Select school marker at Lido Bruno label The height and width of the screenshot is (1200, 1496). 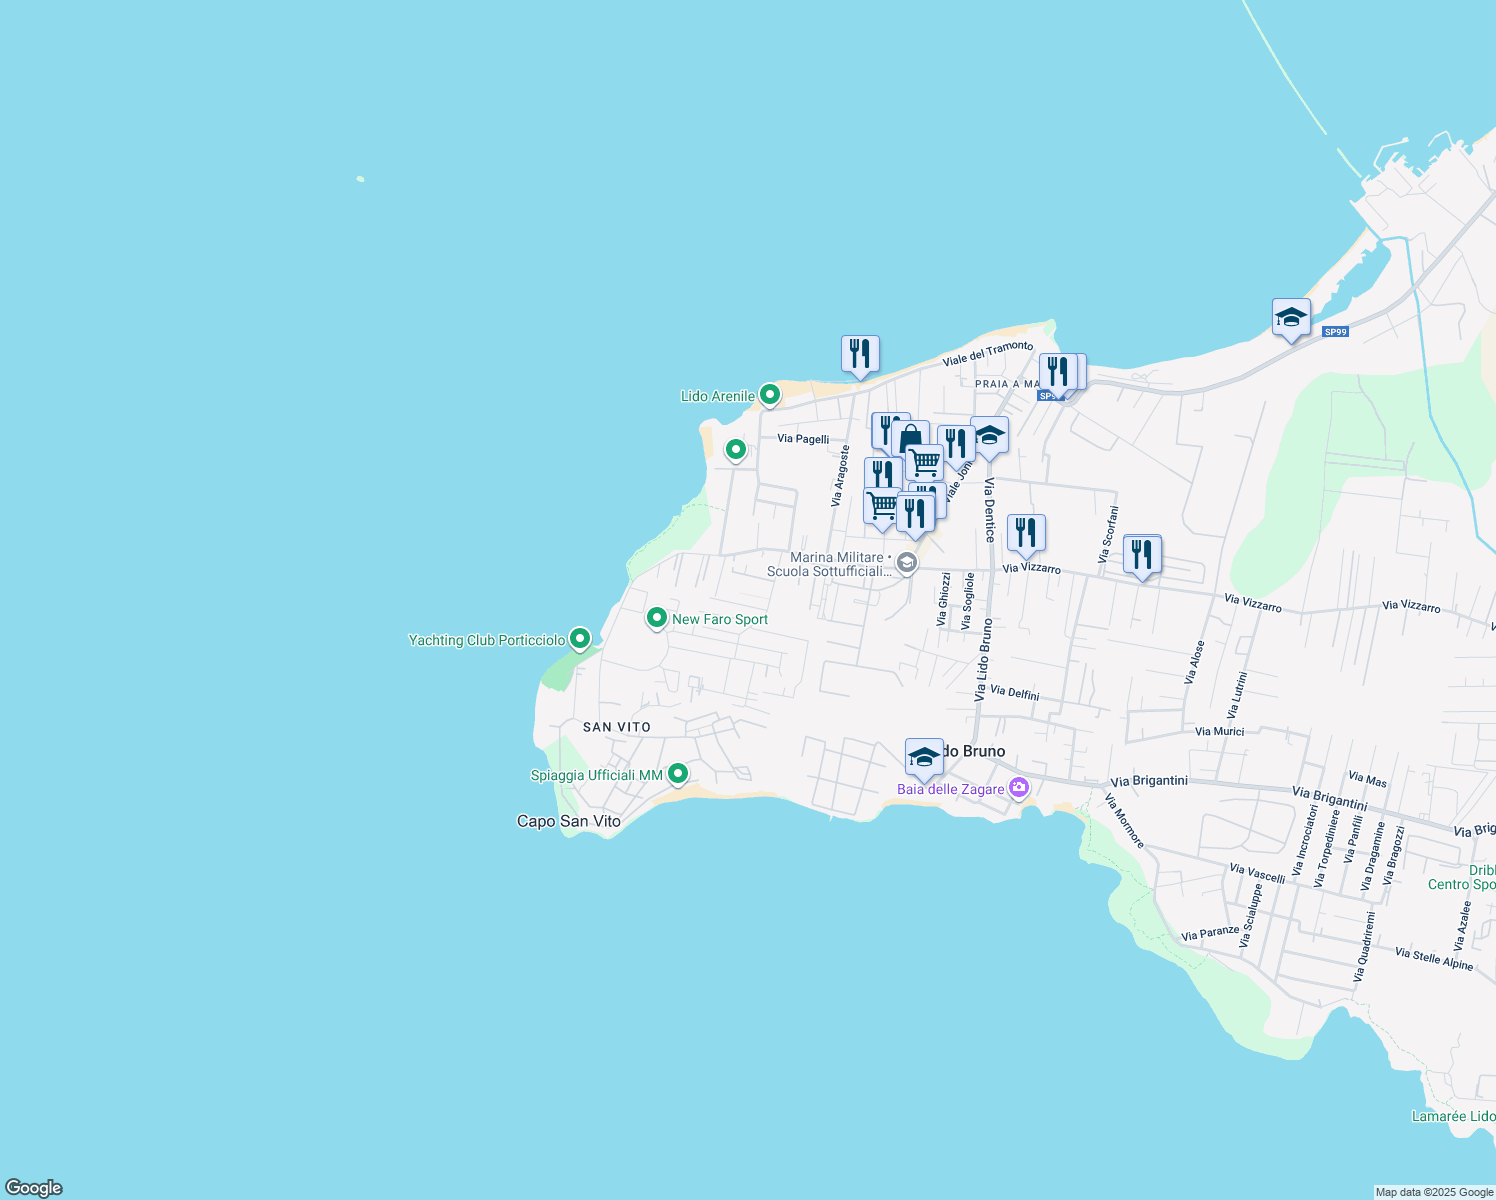[x=924, y=758]
